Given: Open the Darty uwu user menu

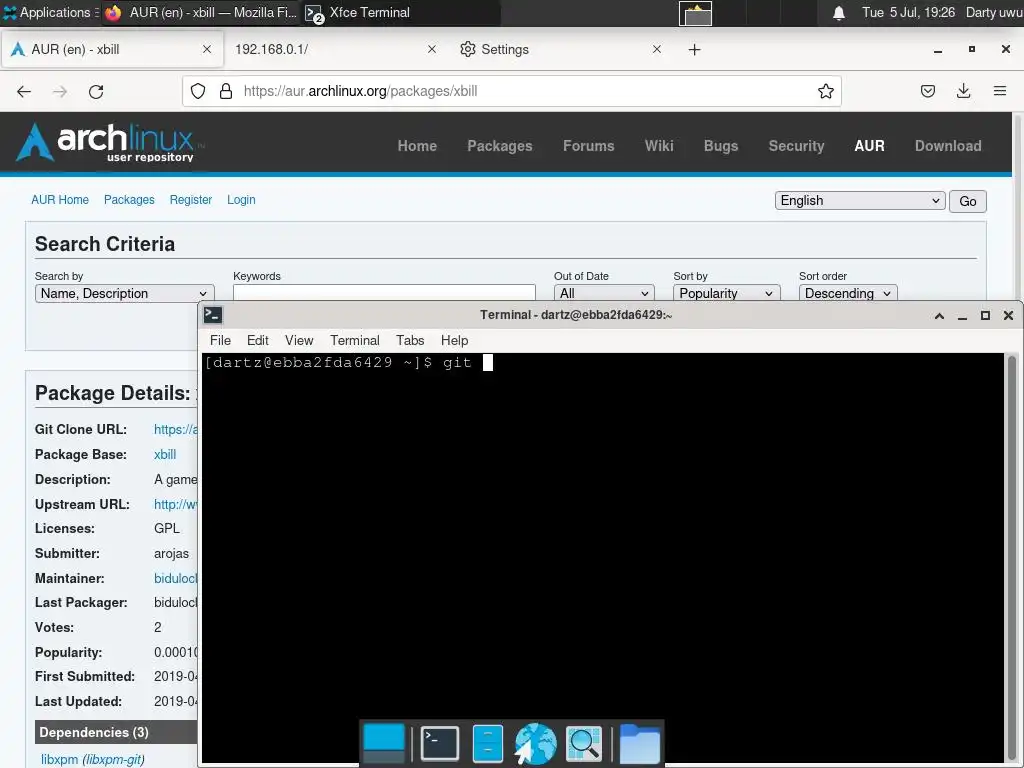Looking at the screenshot, I should click(x=994, y=12).
